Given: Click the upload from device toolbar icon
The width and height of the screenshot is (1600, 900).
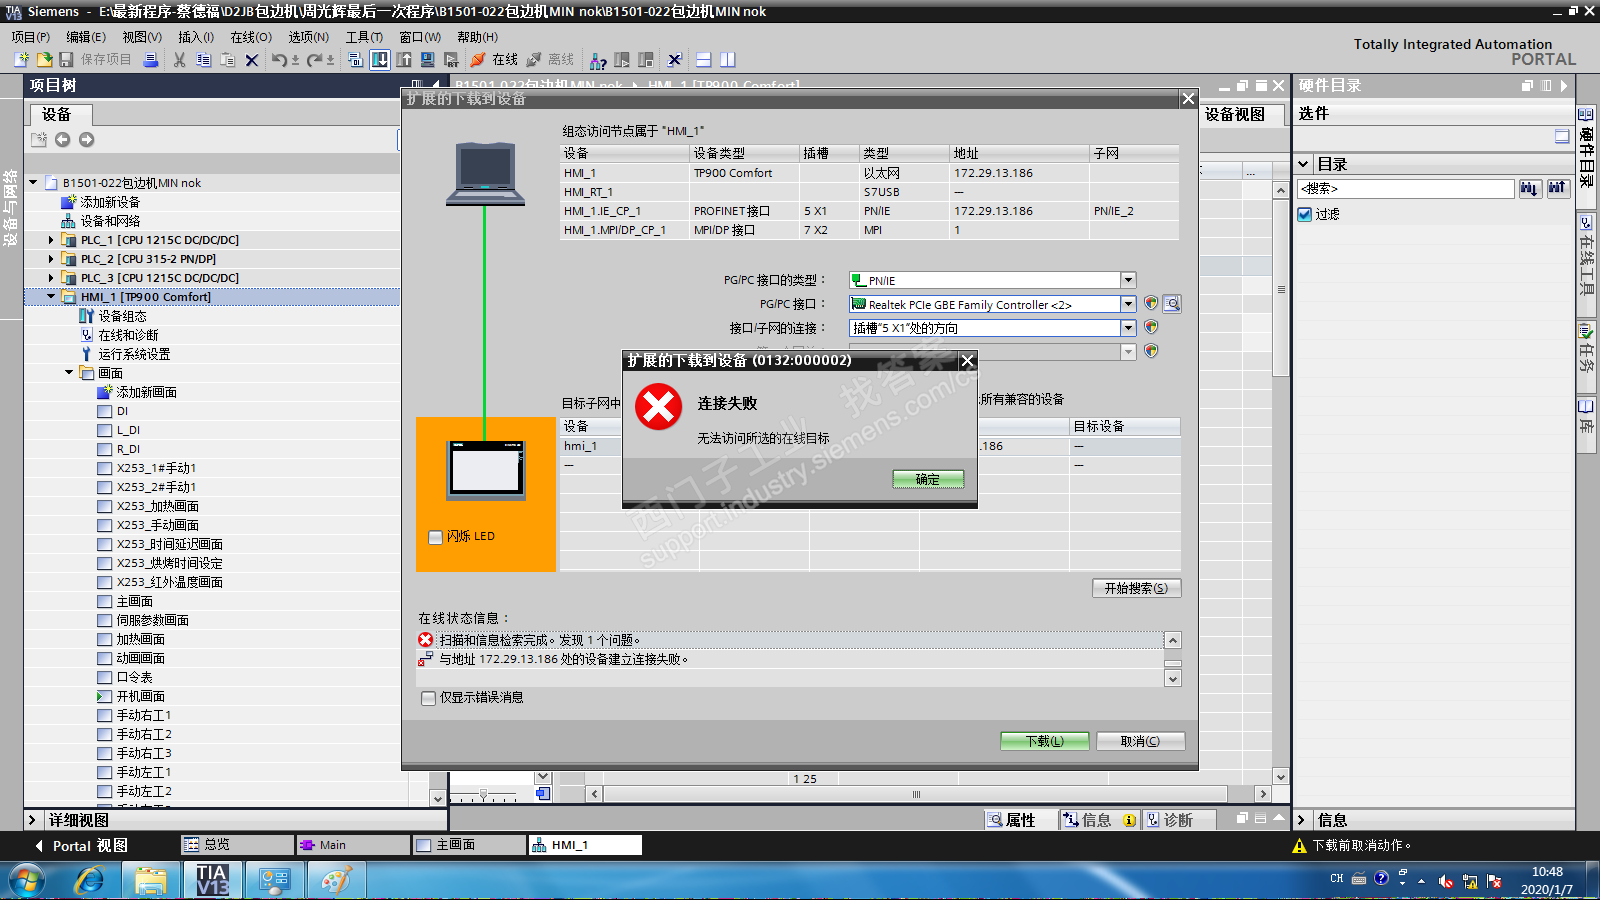Looking at the screenshot, I should coord(404,60).
